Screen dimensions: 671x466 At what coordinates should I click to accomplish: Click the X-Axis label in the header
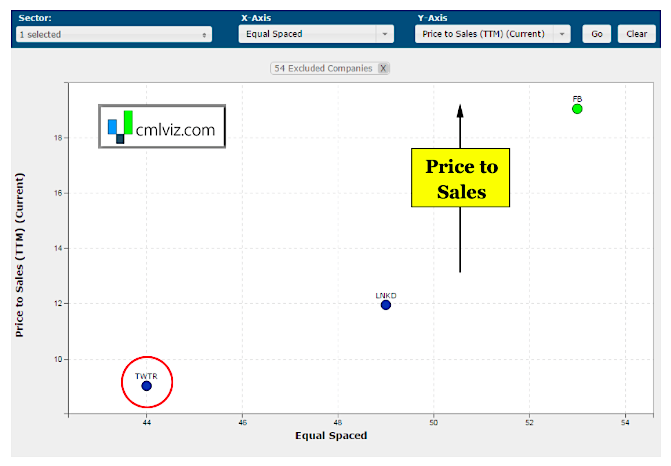click(x=256, y=18)
